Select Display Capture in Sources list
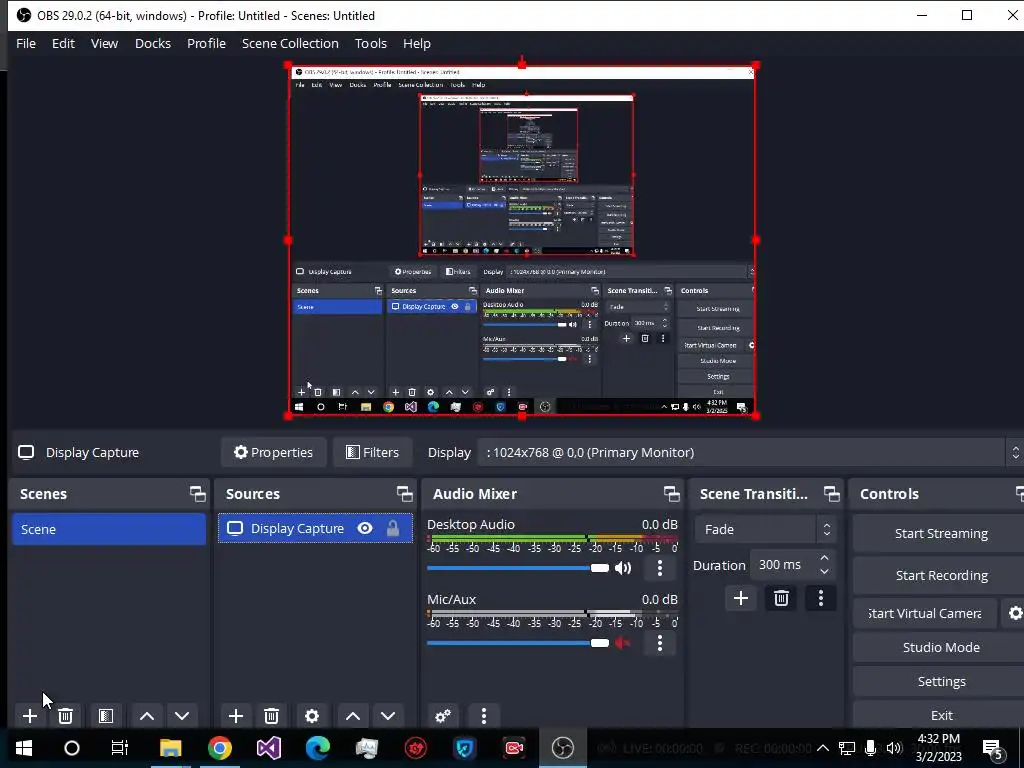 click(x=315, y=528)
